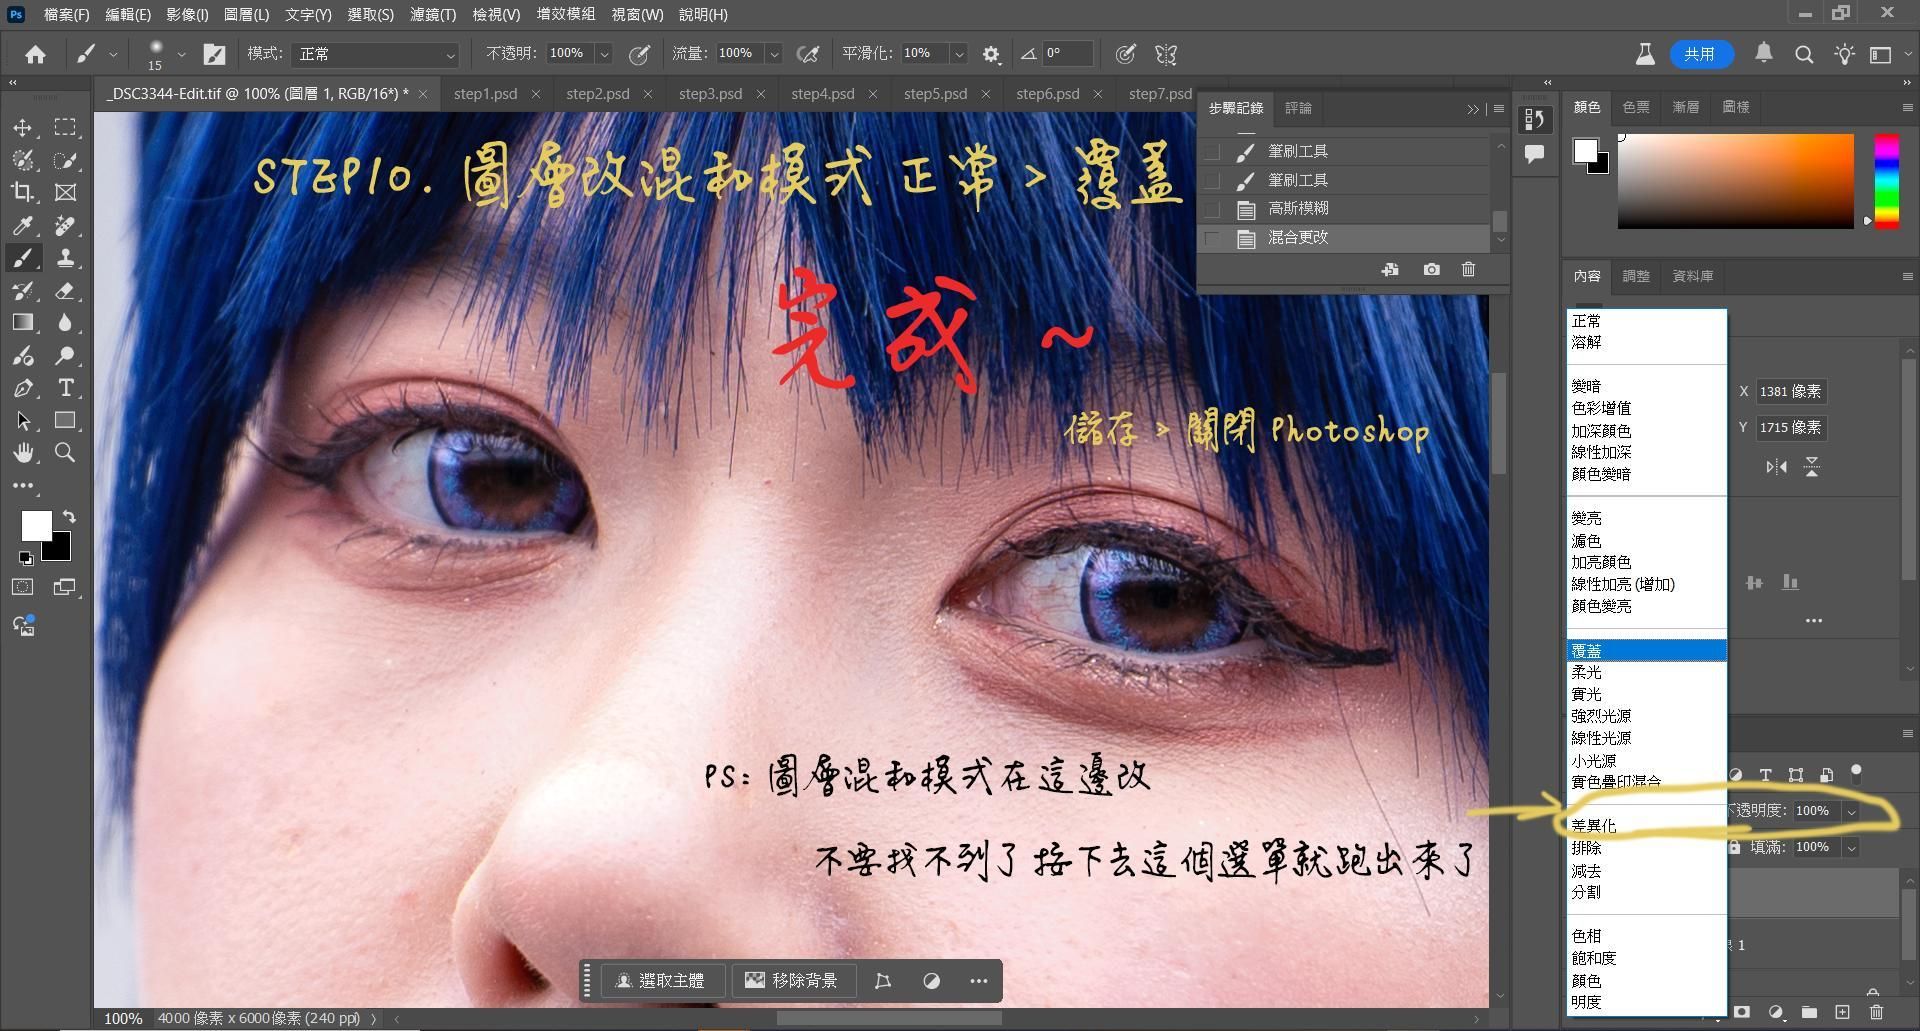Select the Eraser tool
The height and width of the screenshot is (1031, 1920).
pos(65,291)
